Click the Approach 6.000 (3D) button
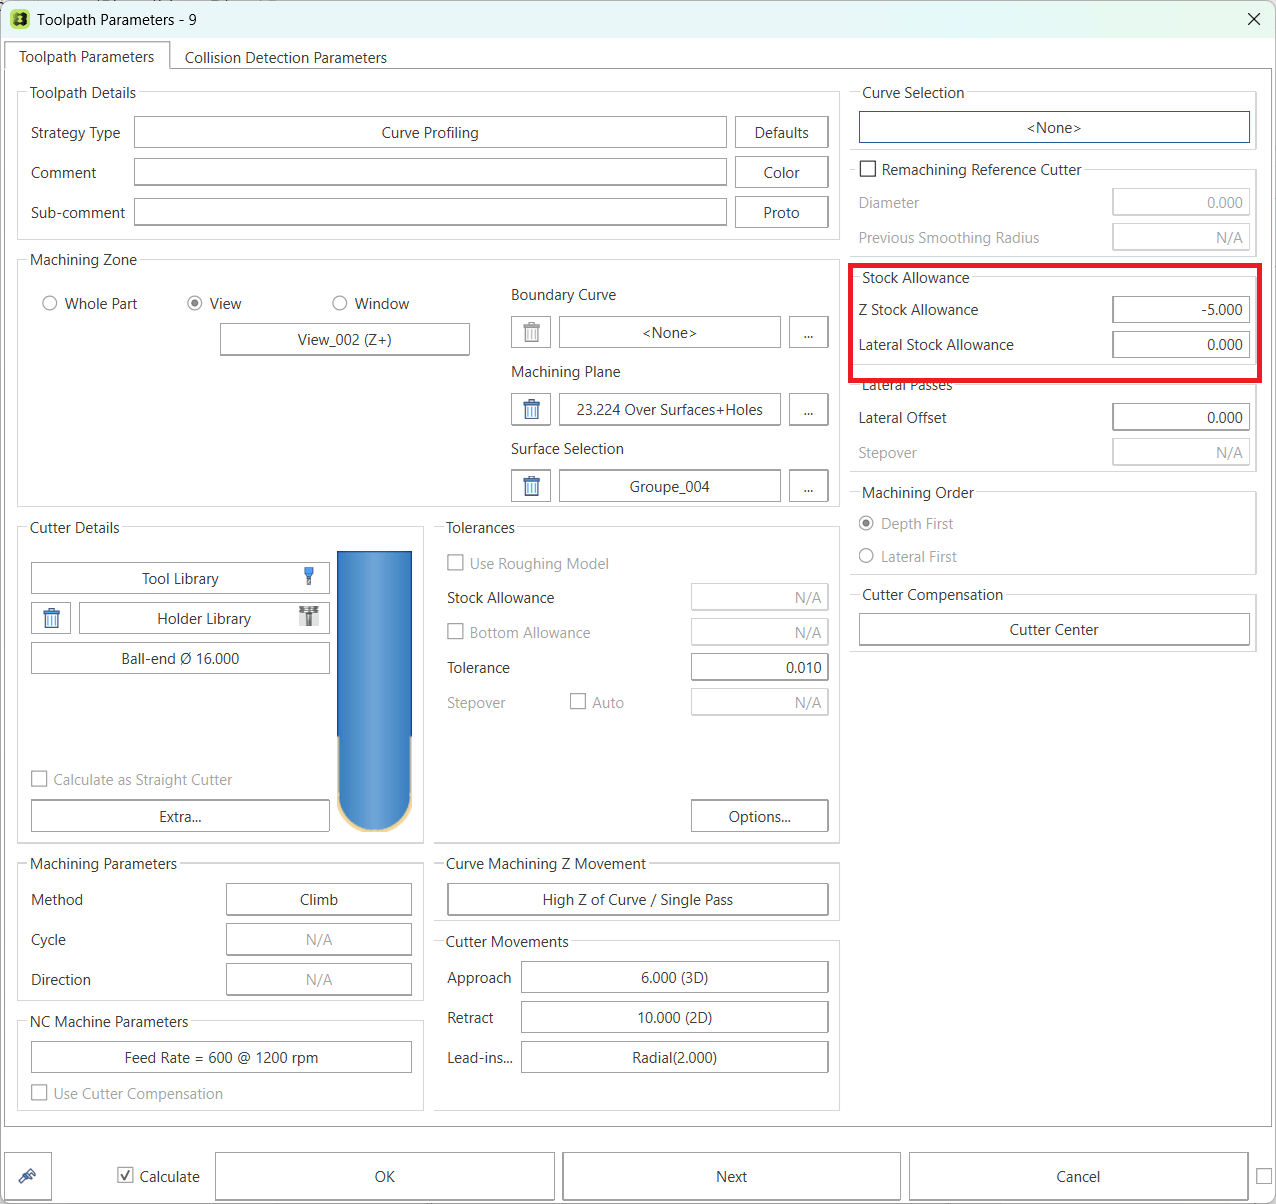Image resolution: width=1276 pixels, height=1204 pixels. 675,977
